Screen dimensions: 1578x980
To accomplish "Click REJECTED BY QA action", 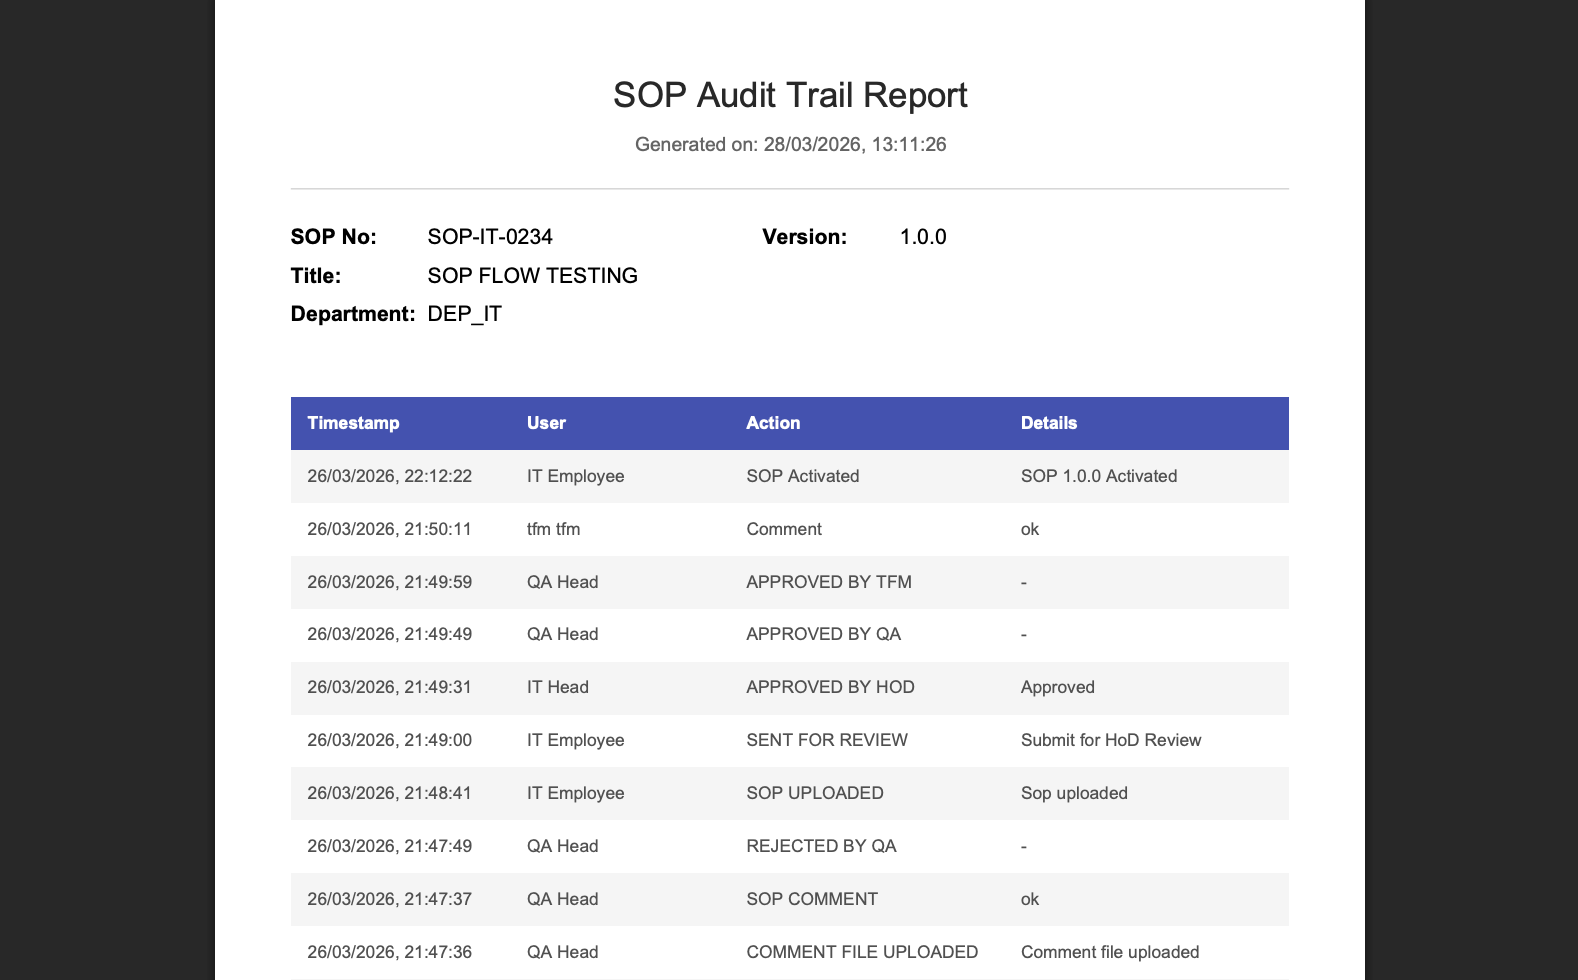I will click(821, 846).
